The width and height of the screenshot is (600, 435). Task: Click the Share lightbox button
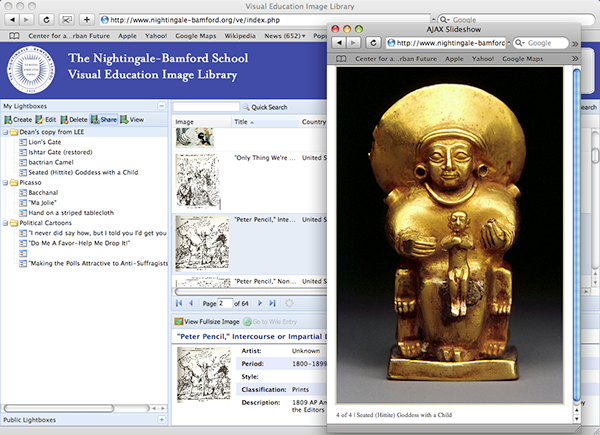click(104, 120)
